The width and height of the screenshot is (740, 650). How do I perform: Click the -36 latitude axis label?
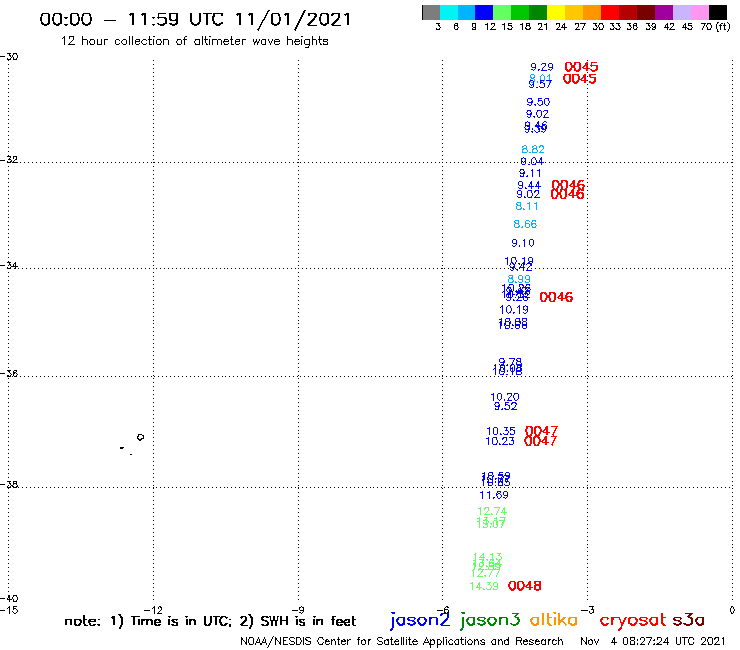coord(9,373)
